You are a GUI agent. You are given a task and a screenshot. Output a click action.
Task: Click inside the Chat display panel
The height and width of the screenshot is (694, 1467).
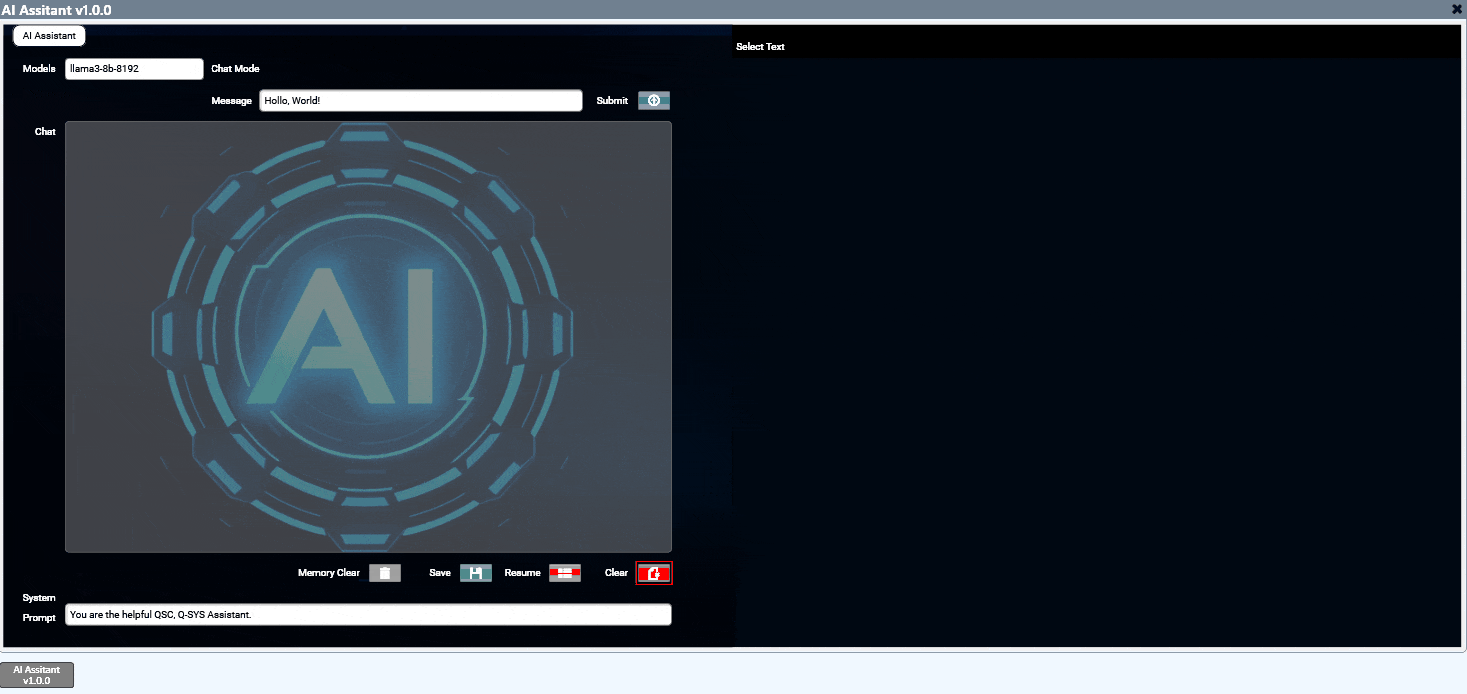368,480
